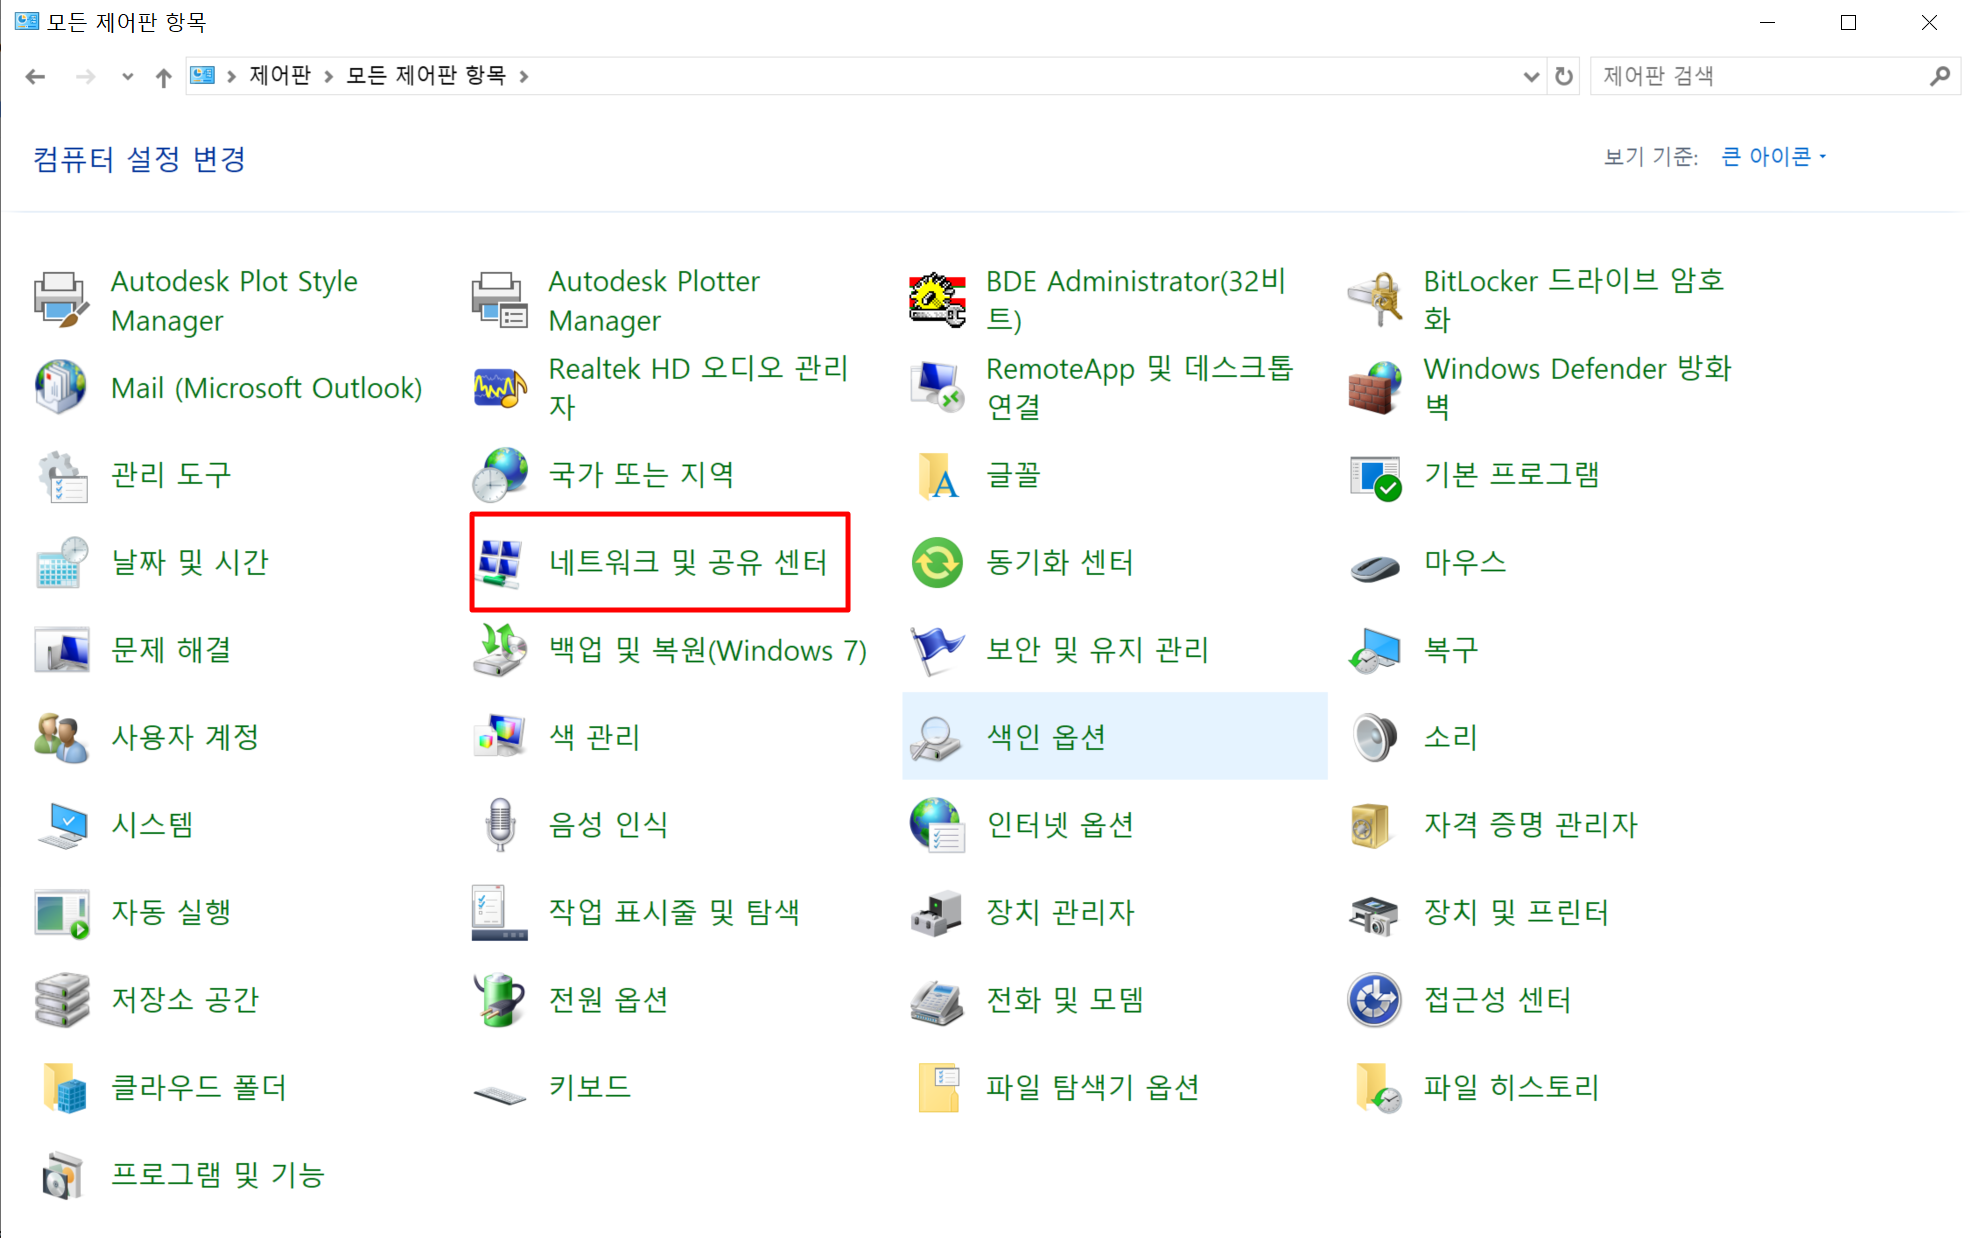This screenshot has width=1970, height=1238.
Task: Open 색인 옵션 (Indexing Options)
Action: [1045, 736]
